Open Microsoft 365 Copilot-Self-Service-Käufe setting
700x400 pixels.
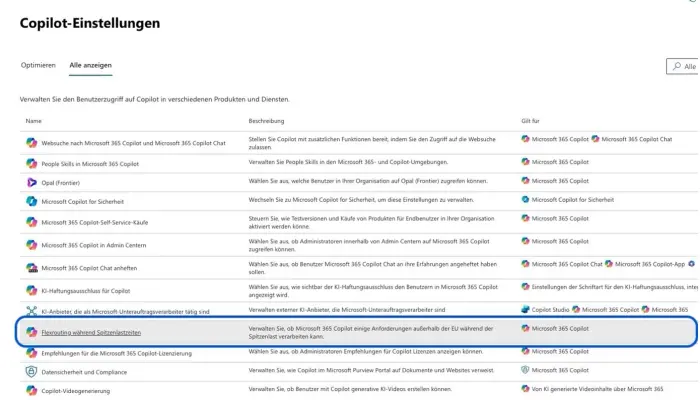tap(95, 222)
